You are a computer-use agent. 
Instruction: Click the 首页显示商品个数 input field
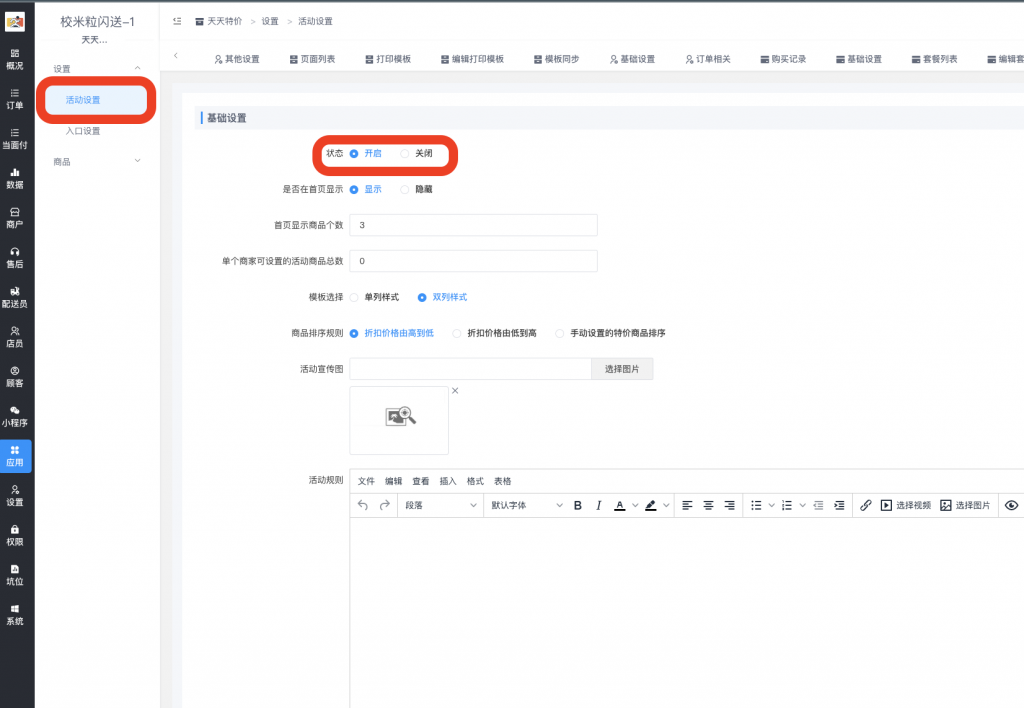click(473, 224)
